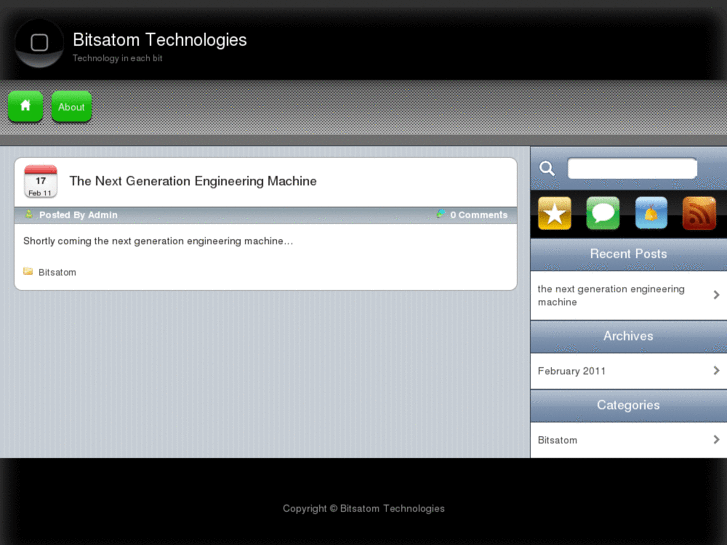Click the yellow folder category icon

[28, 271]
